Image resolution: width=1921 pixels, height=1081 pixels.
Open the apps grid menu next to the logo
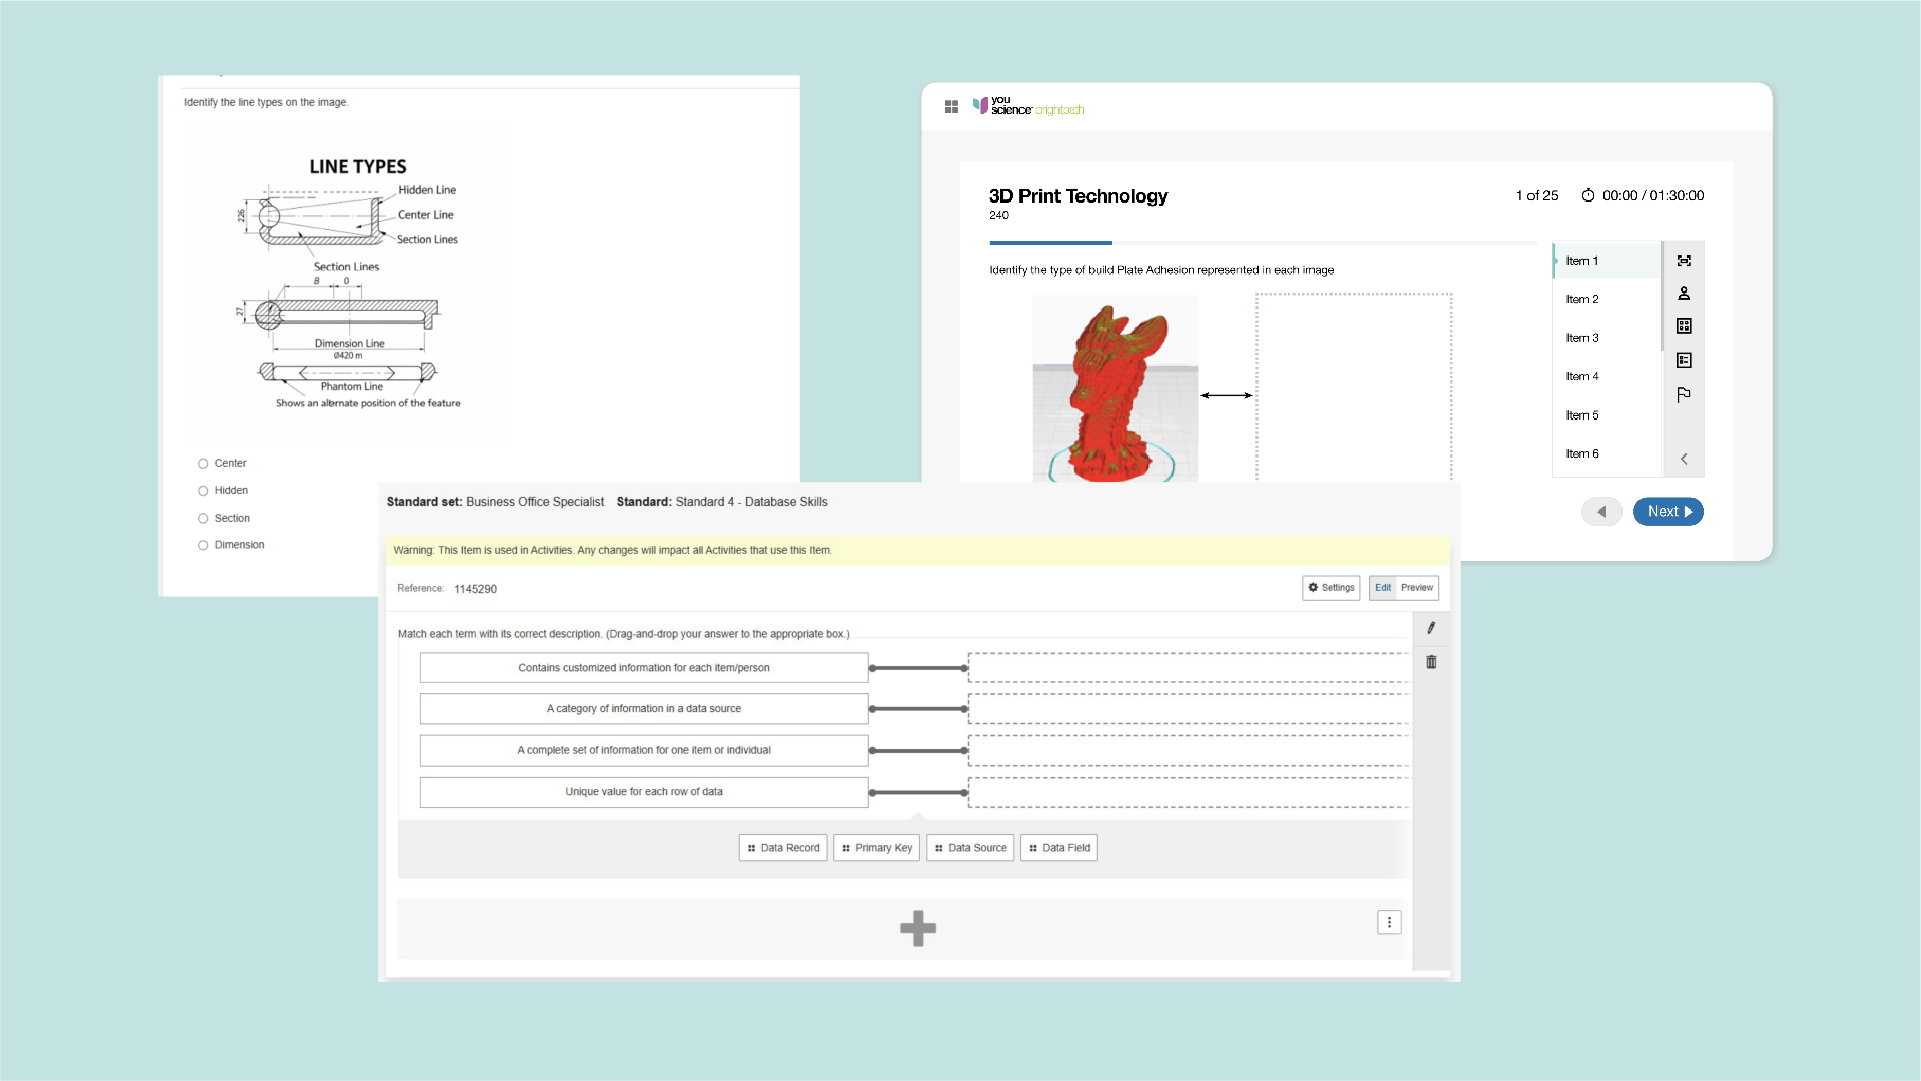951,106
